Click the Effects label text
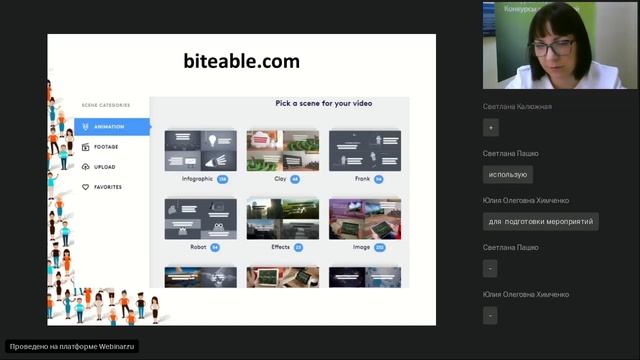 280,247
